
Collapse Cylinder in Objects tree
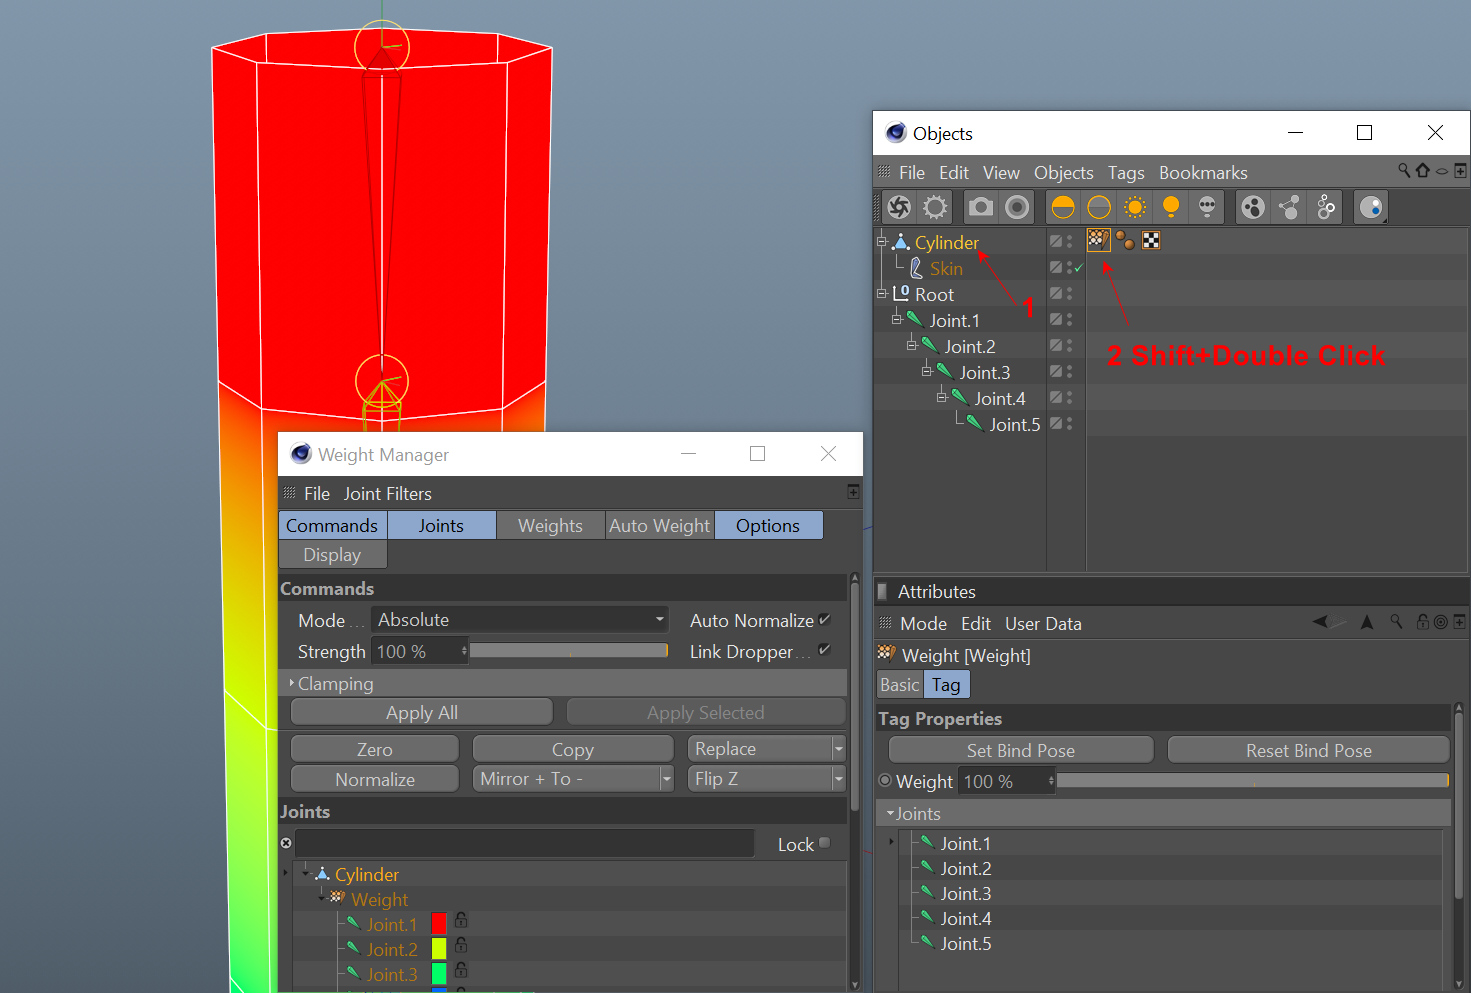click(x=882, y=241)
